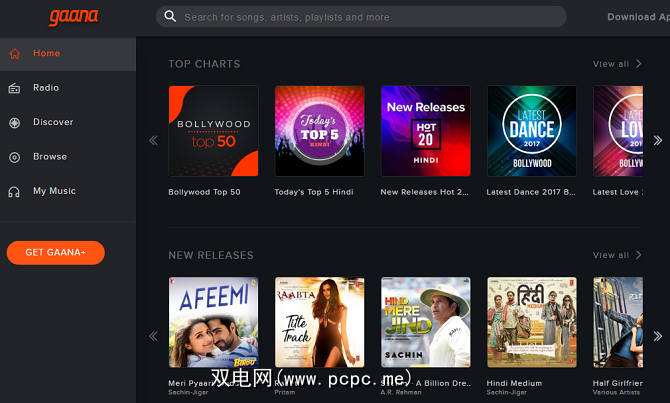Viewport: 670px width, 403px height.
Task: Open the Download App link
Action: 638,17
